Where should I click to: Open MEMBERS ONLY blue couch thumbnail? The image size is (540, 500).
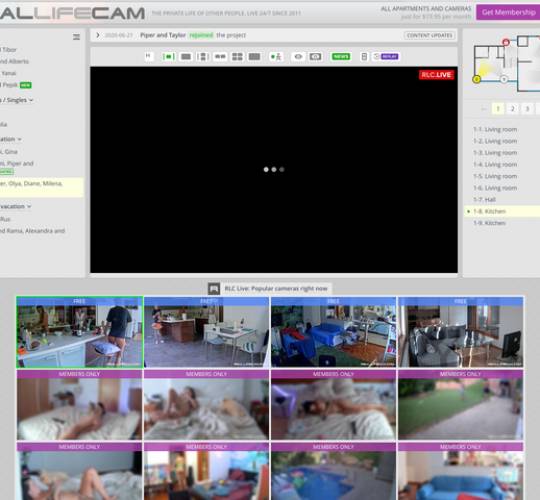click(x=460, y=471)
